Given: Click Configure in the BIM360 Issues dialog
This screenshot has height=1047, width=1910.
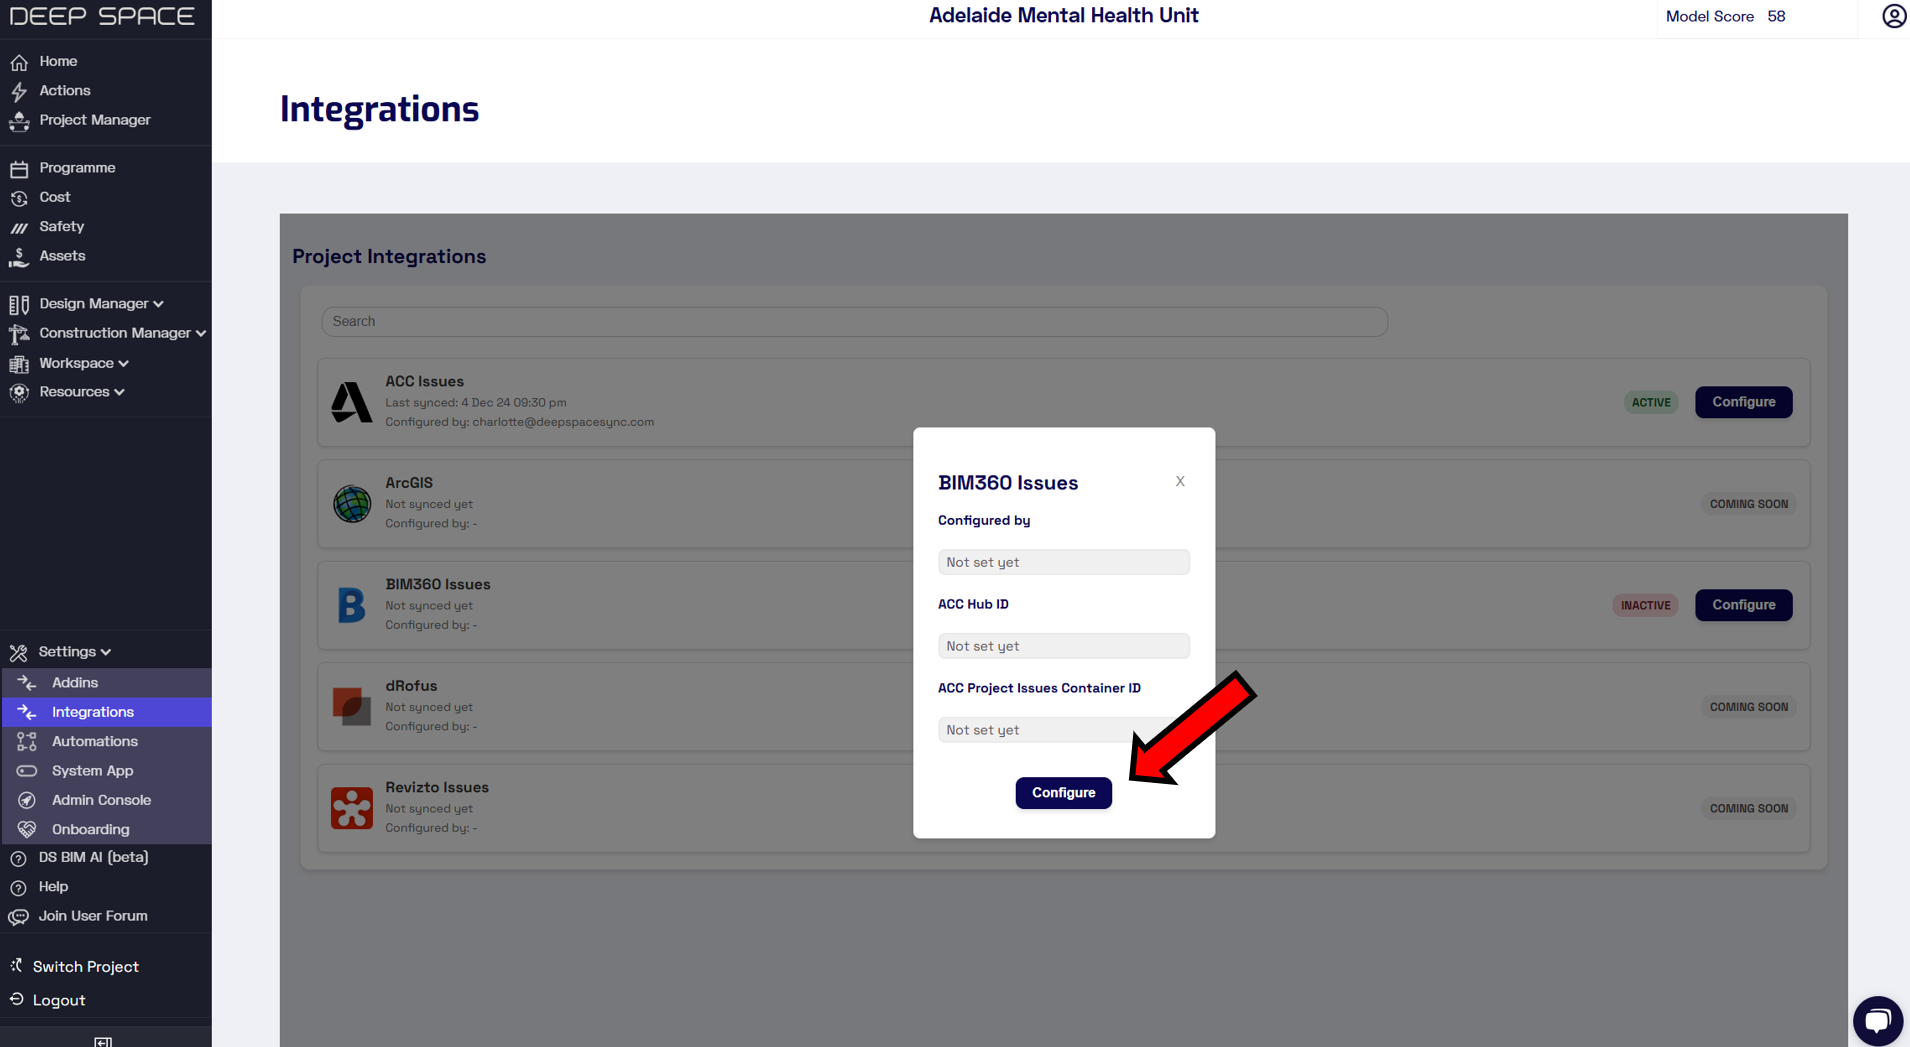Looking at the screenshot, I should point(1063,792).
